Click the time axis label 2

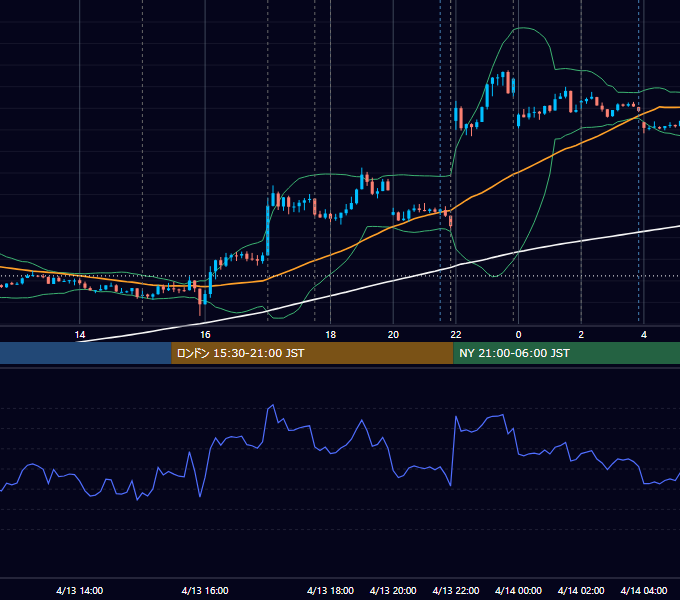(581, 335)
